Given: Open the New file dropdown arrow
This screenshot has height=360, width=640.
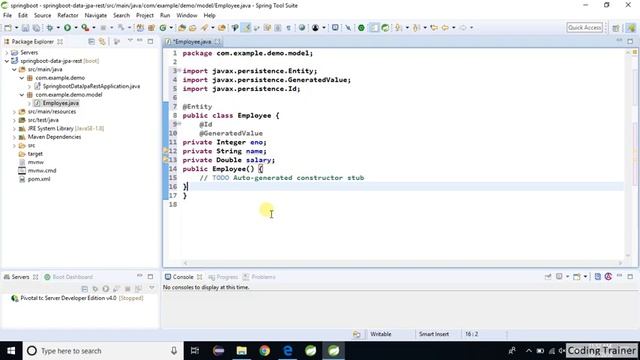Looking at the screenshot, I should [x=16, y=28].
